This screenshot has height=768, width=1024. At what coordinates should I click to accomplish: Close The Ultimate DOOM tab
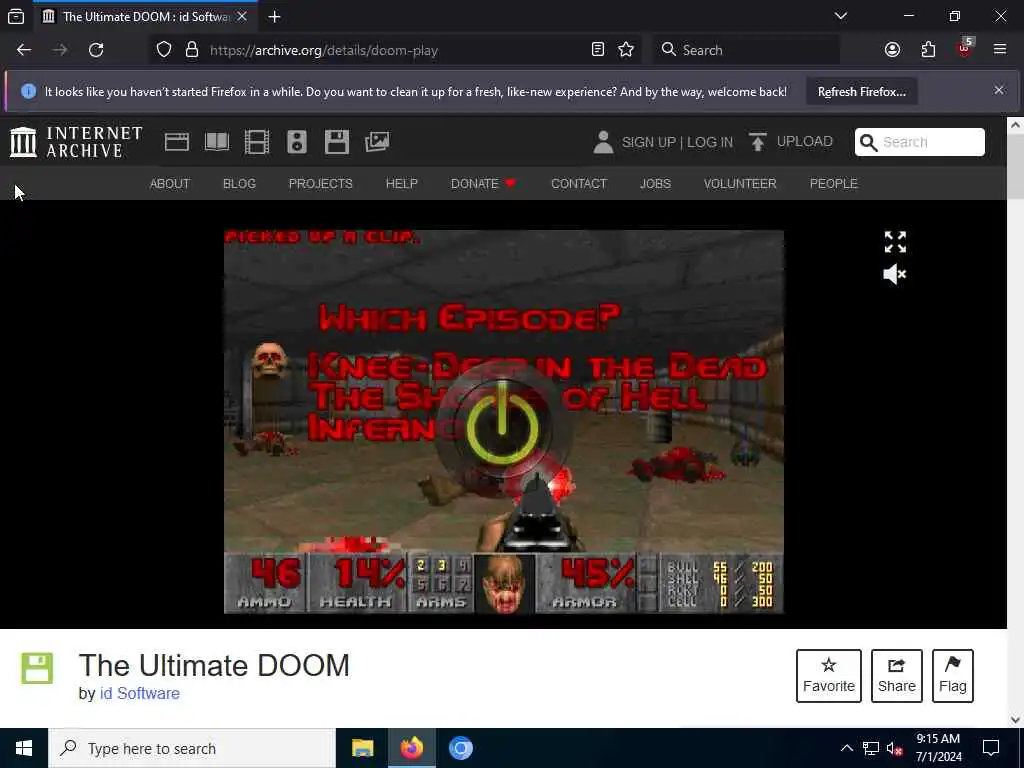242,16
